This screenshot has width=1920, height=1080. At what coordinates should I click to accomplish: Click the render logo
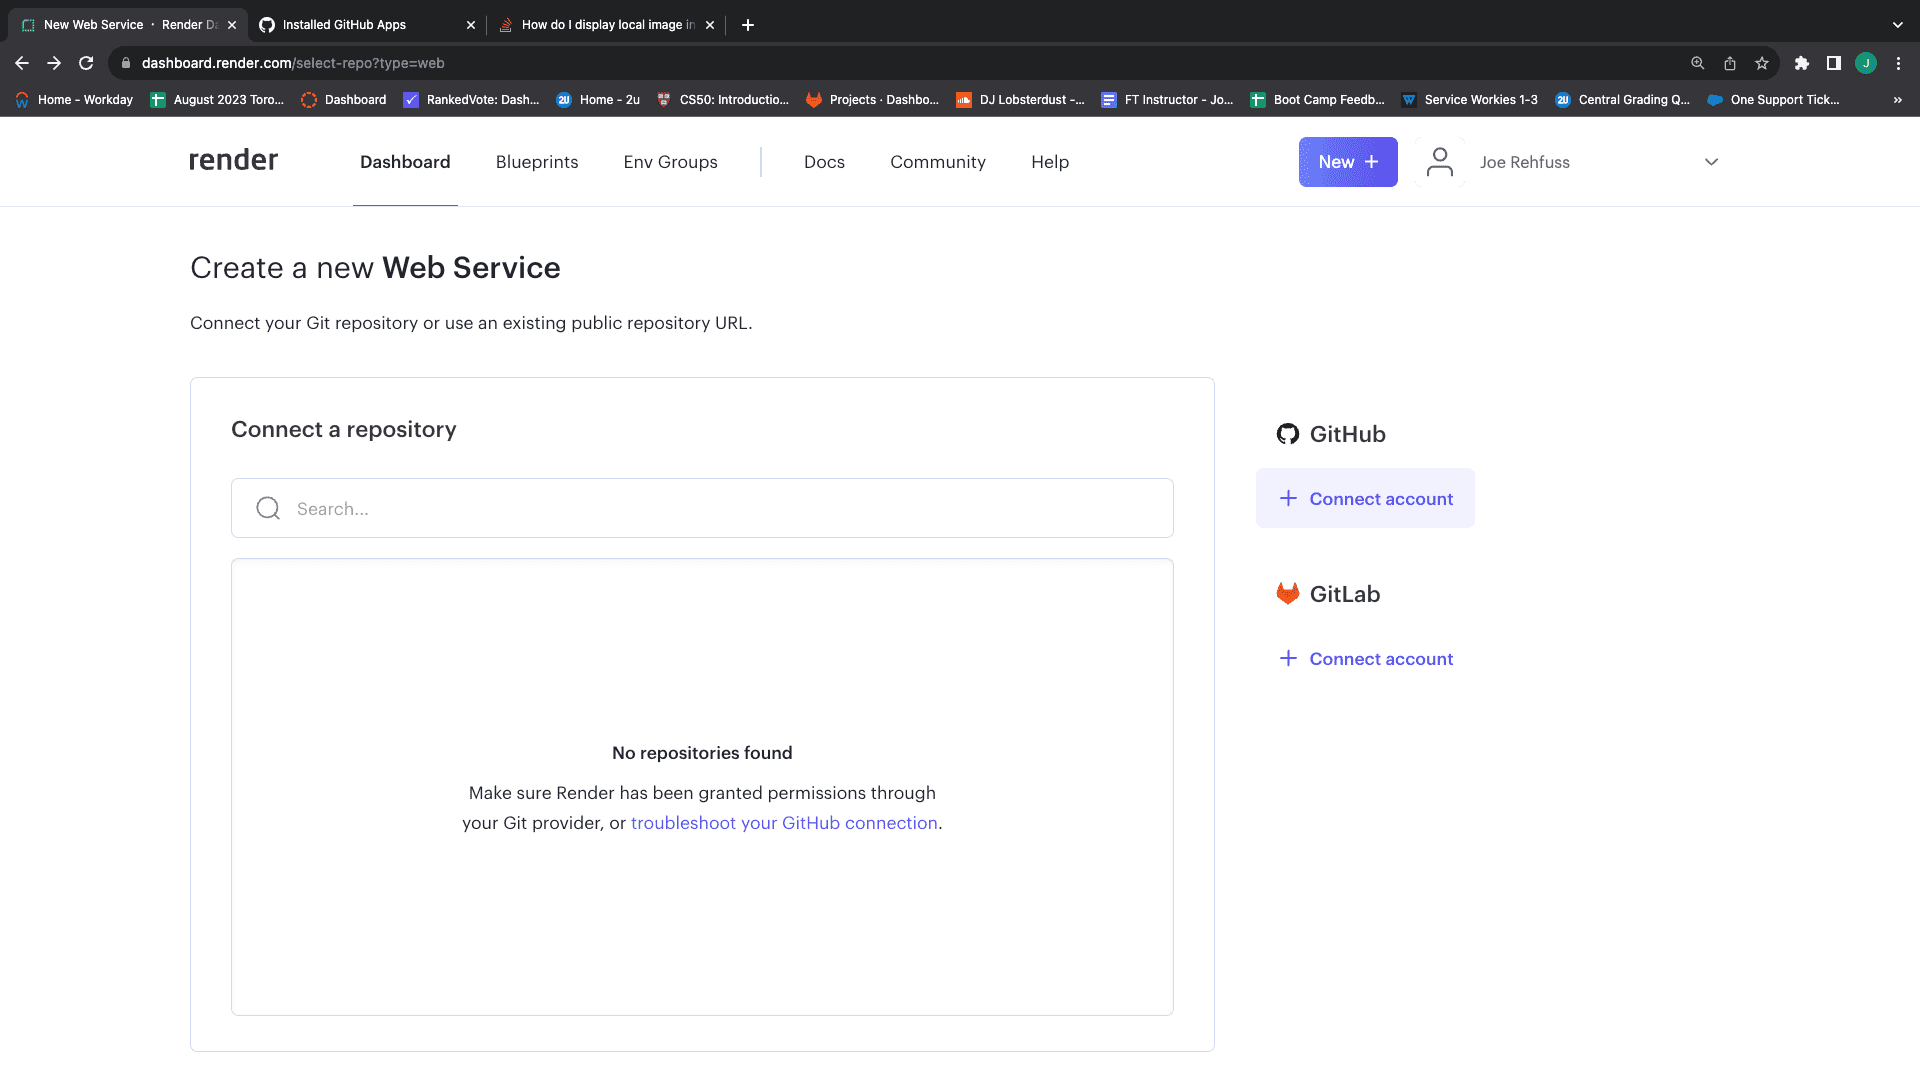[x=233, y=161]
